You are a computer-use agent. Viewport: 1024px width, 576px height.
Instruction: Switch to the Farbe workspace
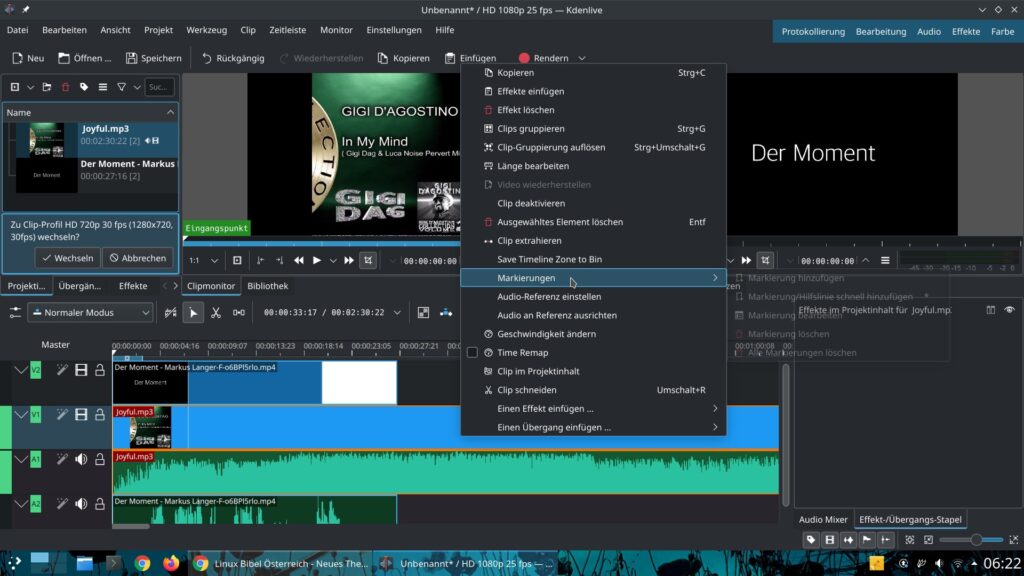point(1002,31)
